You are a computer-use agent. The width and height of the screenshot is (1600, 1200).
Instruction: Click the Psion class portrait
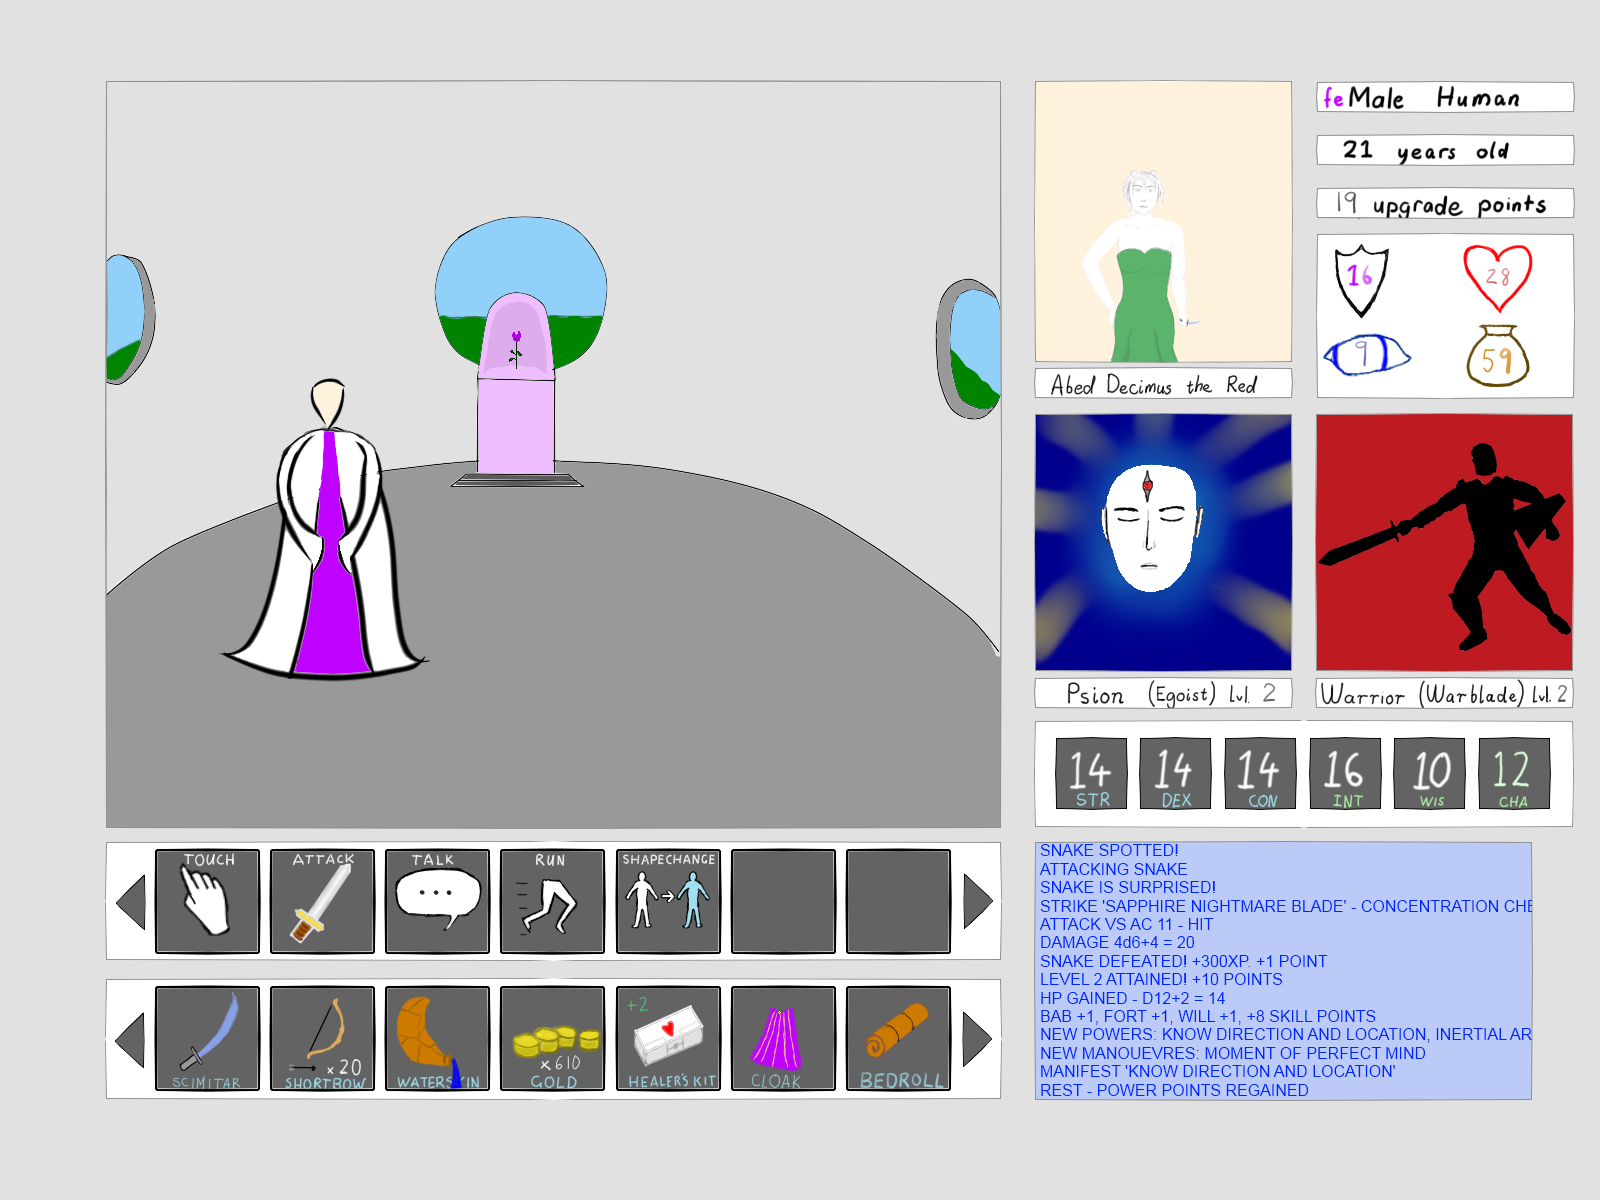click(x=1163, y=543)
